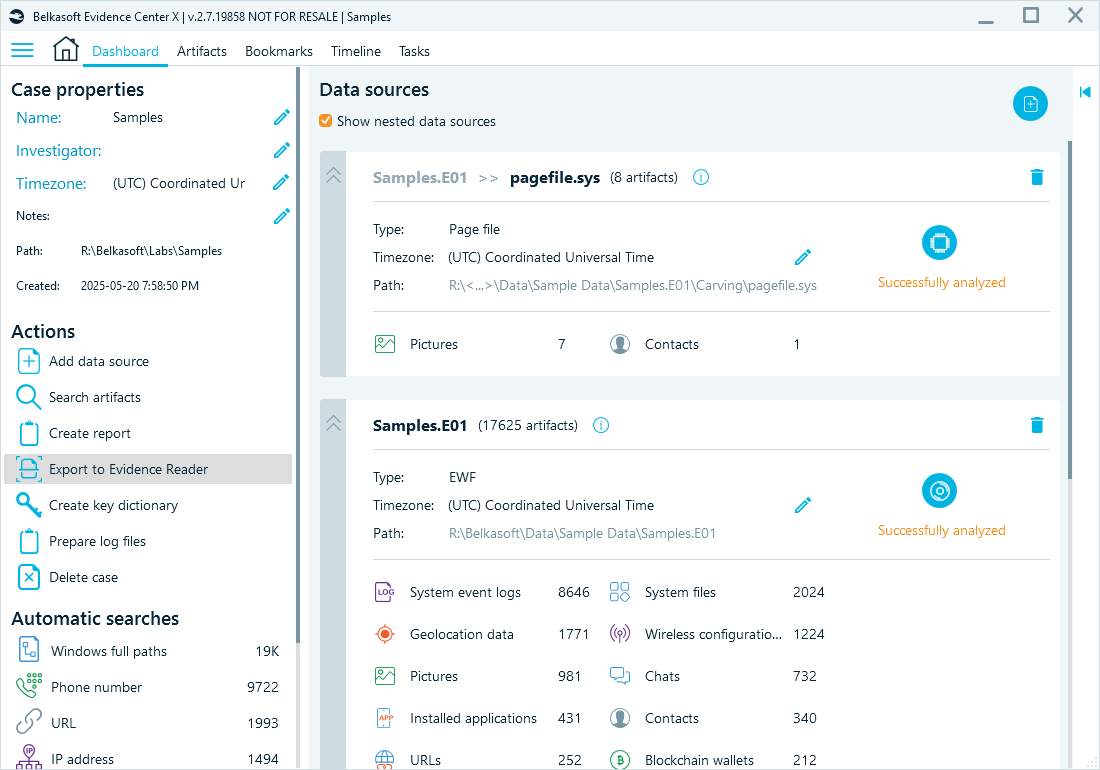Screen dimensions: 1100x770
Task: Open the System files icon
Action: pos(619,592)
